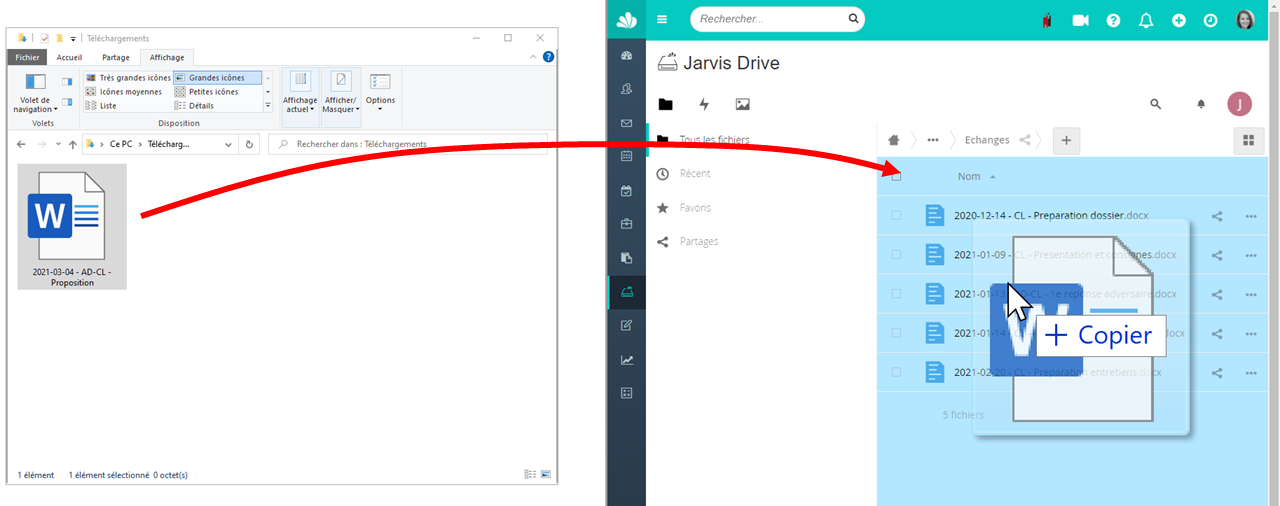Open the calendar grid icon in Jarvis sidebar
Screen dimensions: 1280x506
pyautogui.click(x=627, y=156)
